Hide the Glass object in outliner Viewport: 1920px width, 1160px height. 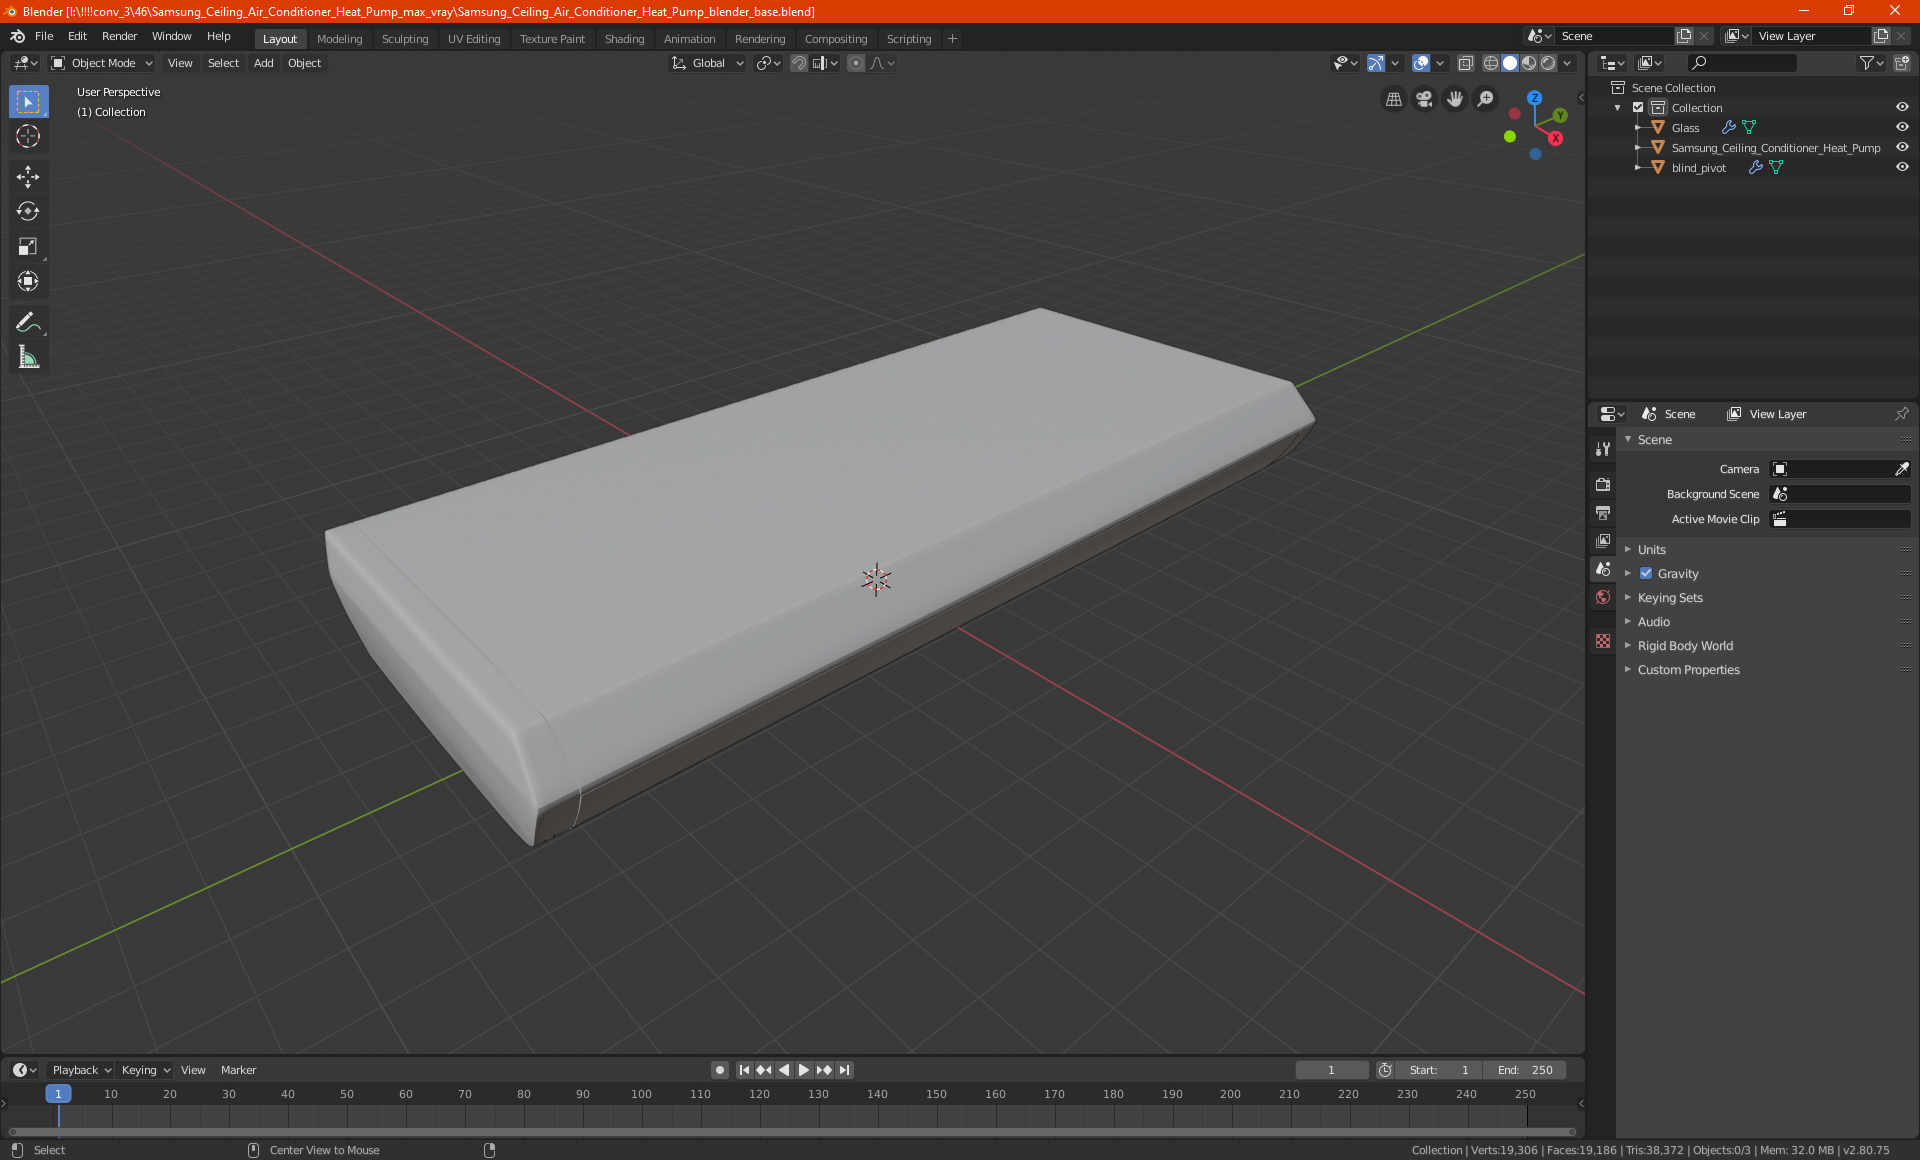[x=1902, y=128]
